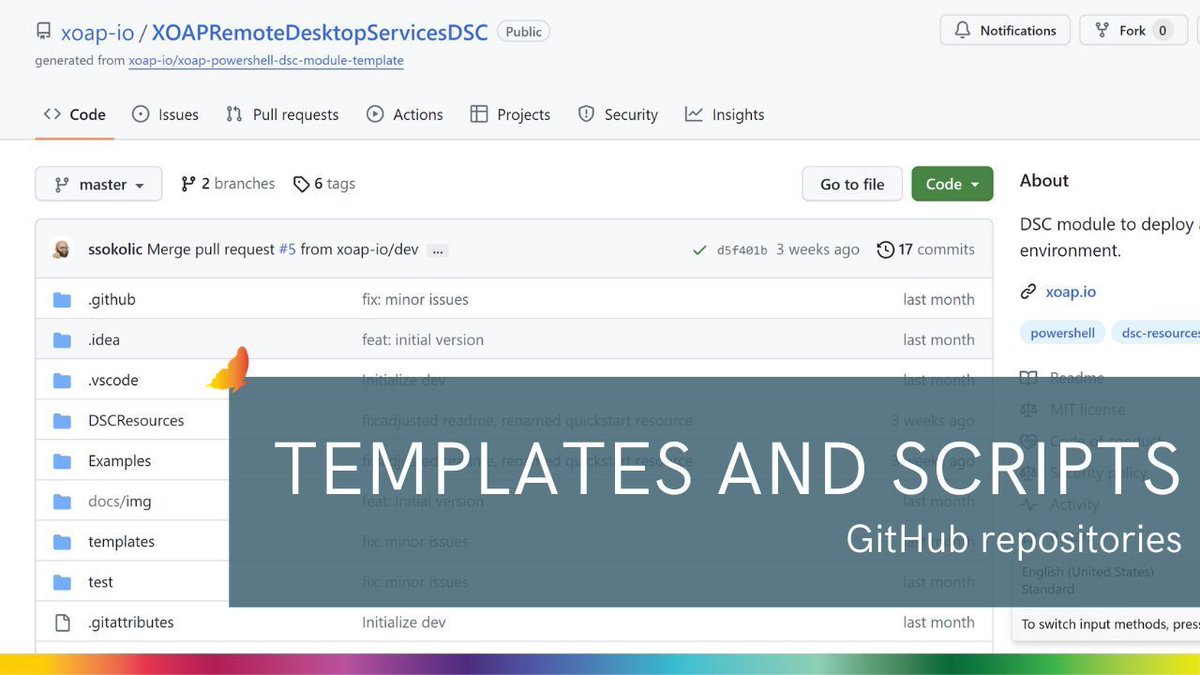Open the docs/img folder
1200x675 pixels.
point(120,501)
